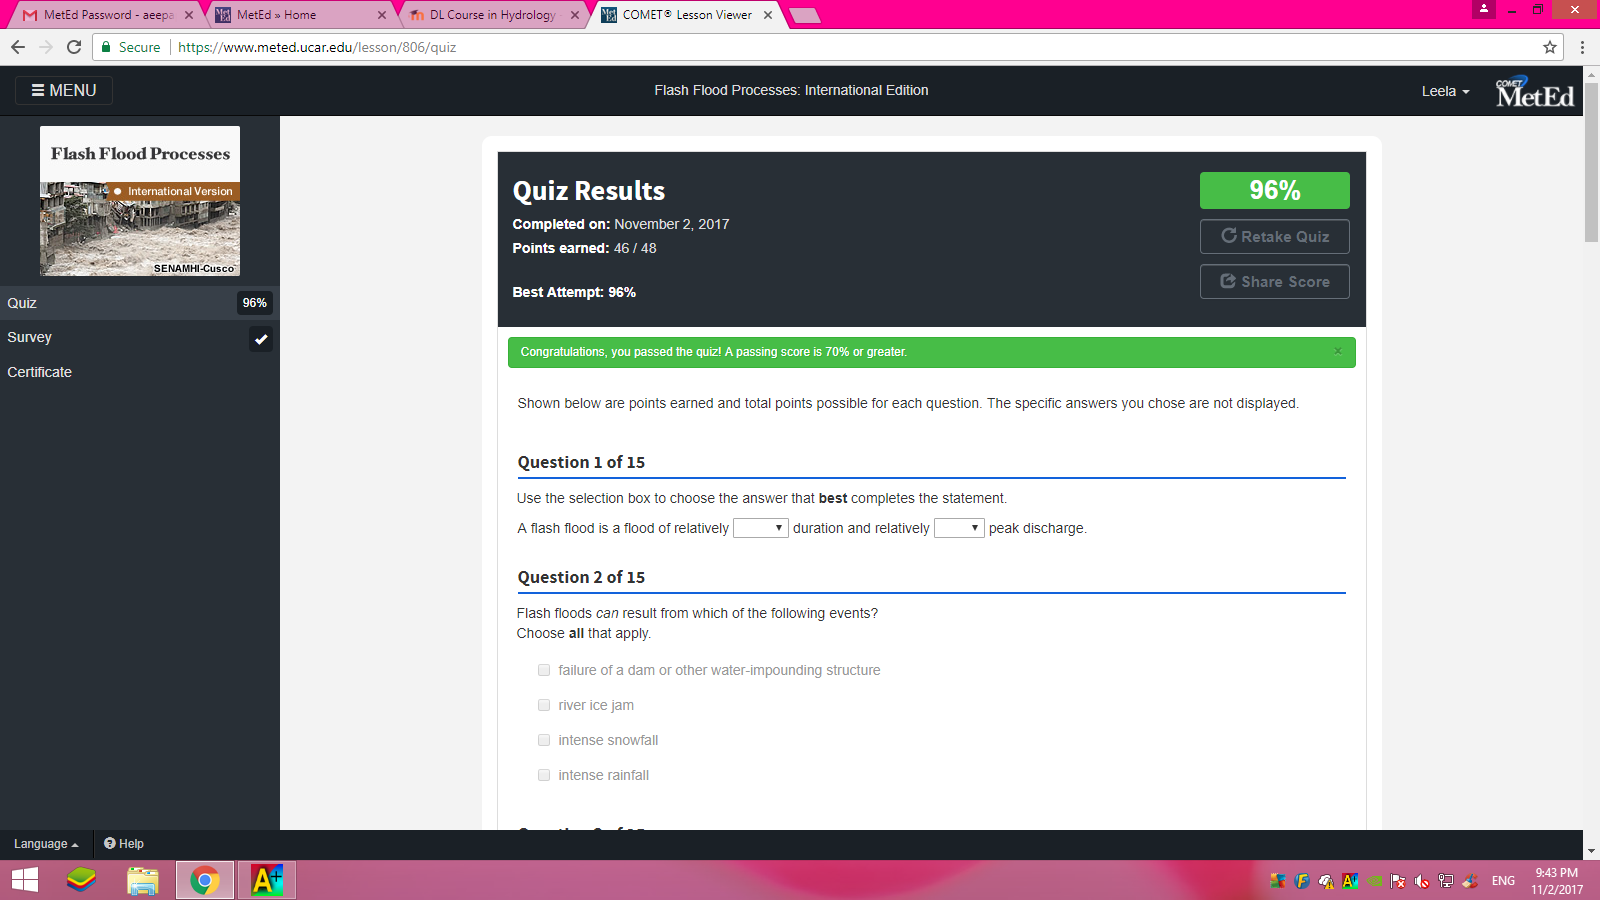Click the Share Score button
The image size is (1600, 900).
coord(1275,281)
